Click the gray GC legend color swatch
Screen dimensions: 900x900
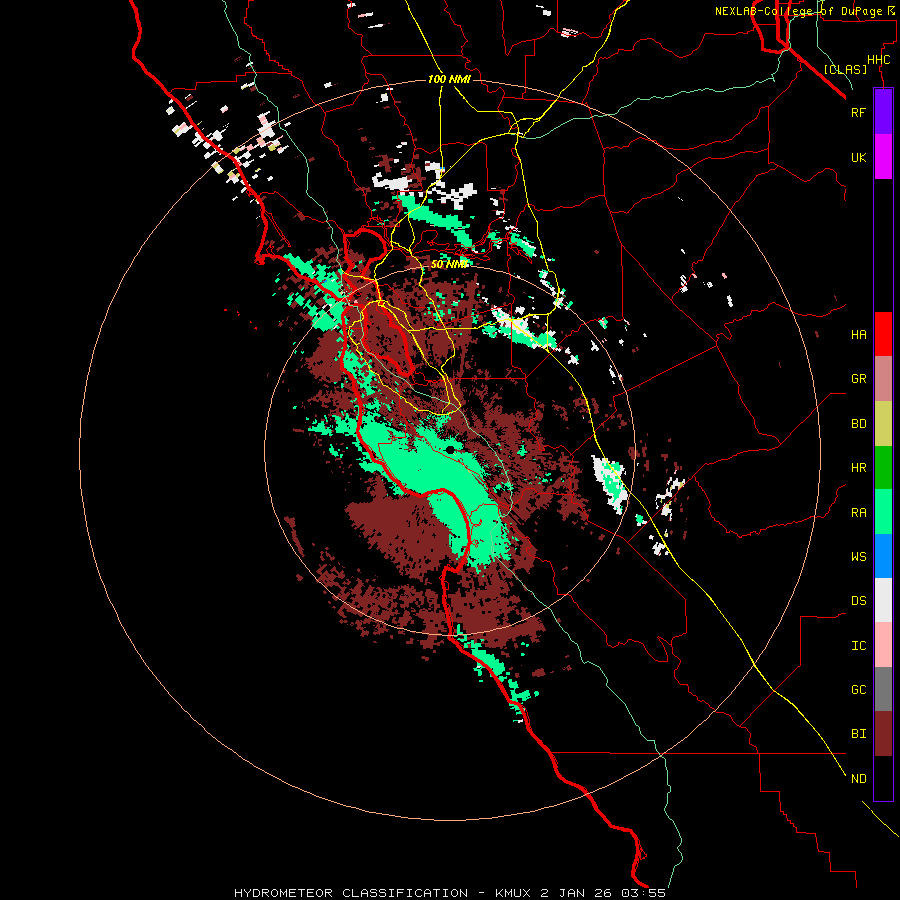coord(883,689)
